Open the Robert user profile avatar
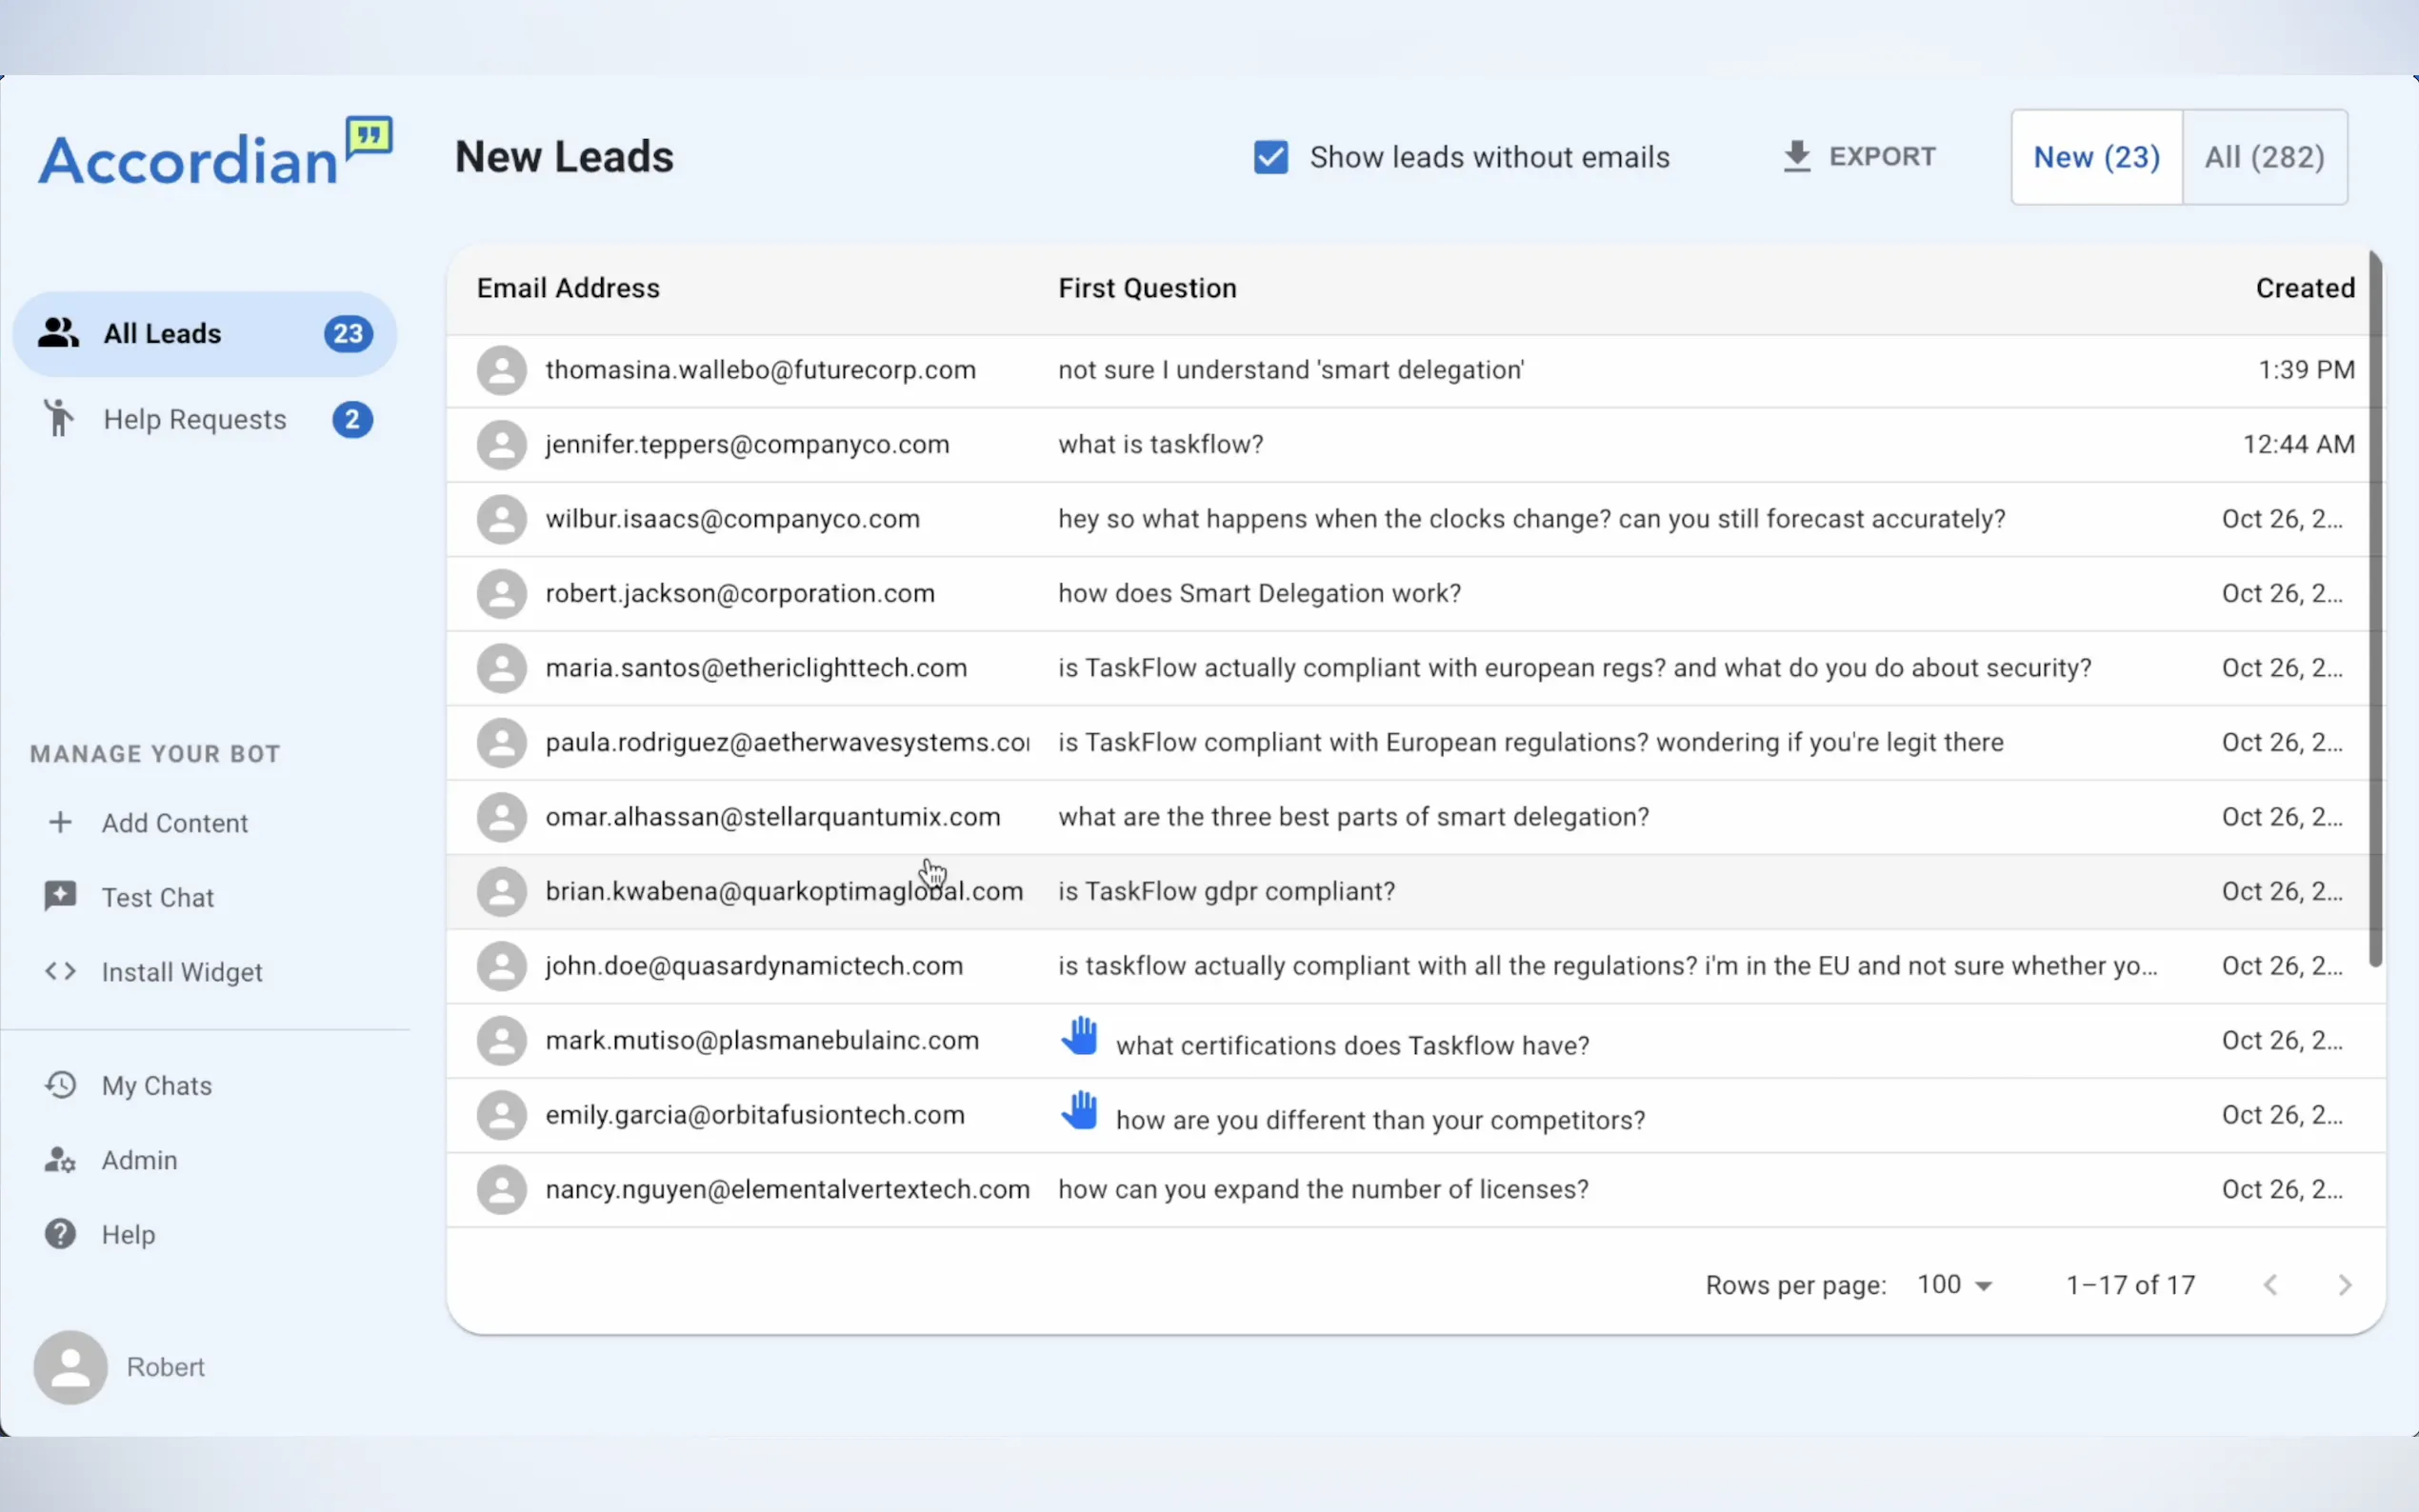 [x=70, y=1366]
